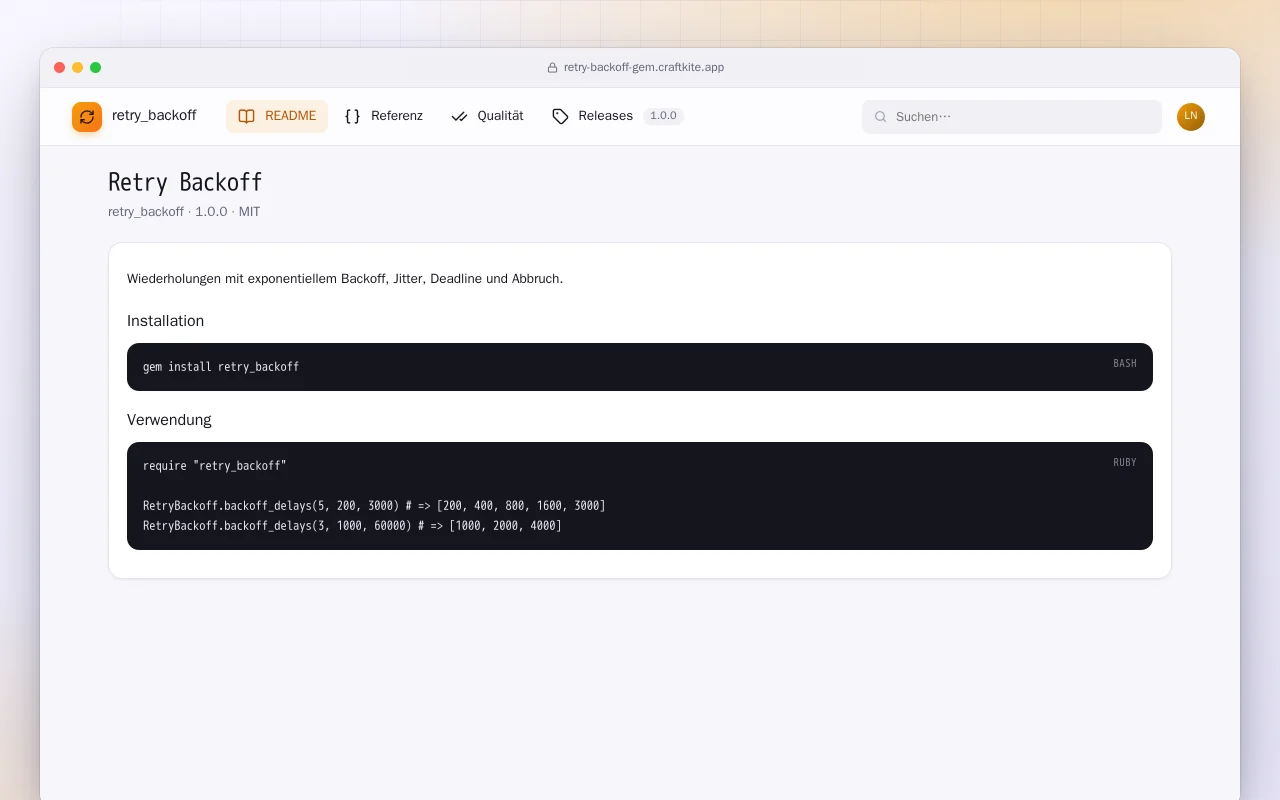Click the lock icon in the address bar
Viewport: 1280px width, 800px height.
[552, 68]
